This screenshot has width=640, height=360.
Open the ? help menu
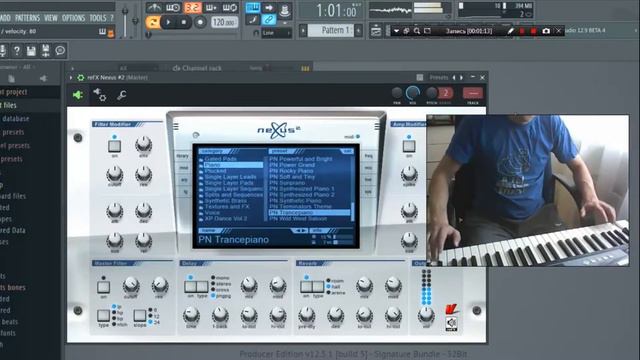[x=111, y=18]
